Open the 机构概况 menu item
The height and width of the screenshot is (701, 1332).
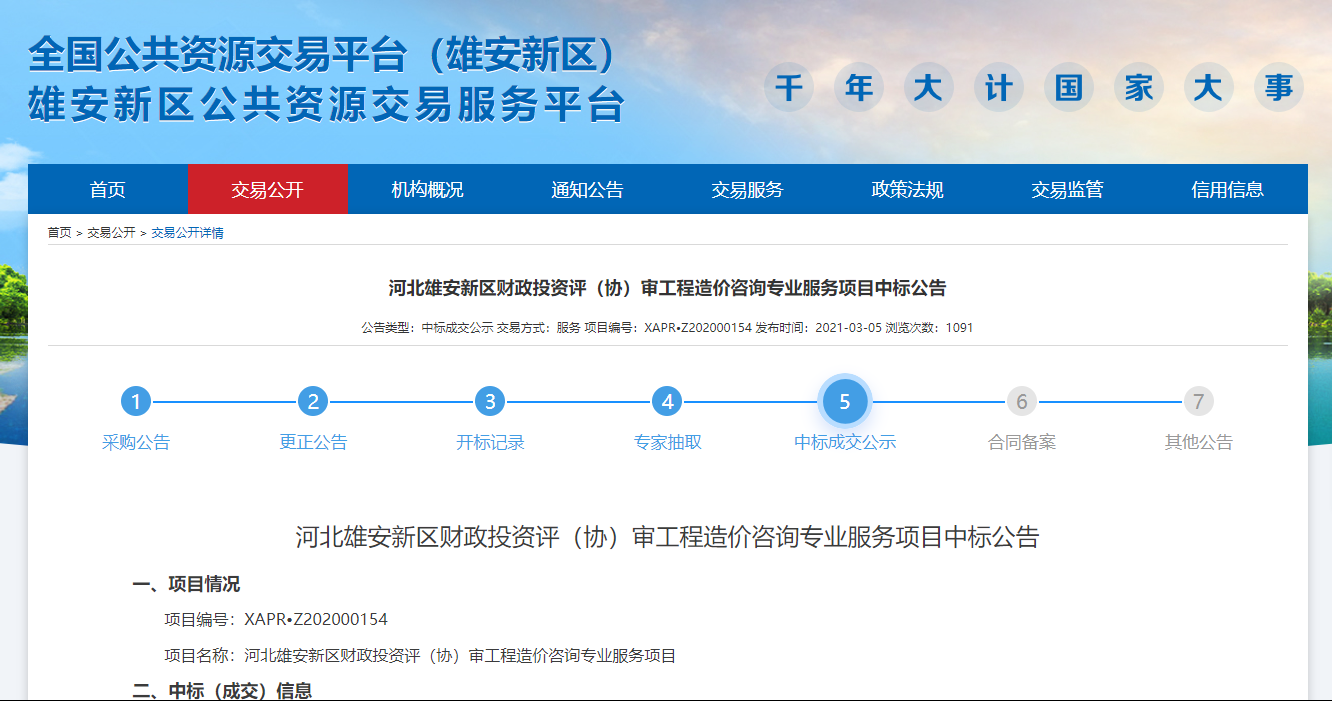point(428,189)
